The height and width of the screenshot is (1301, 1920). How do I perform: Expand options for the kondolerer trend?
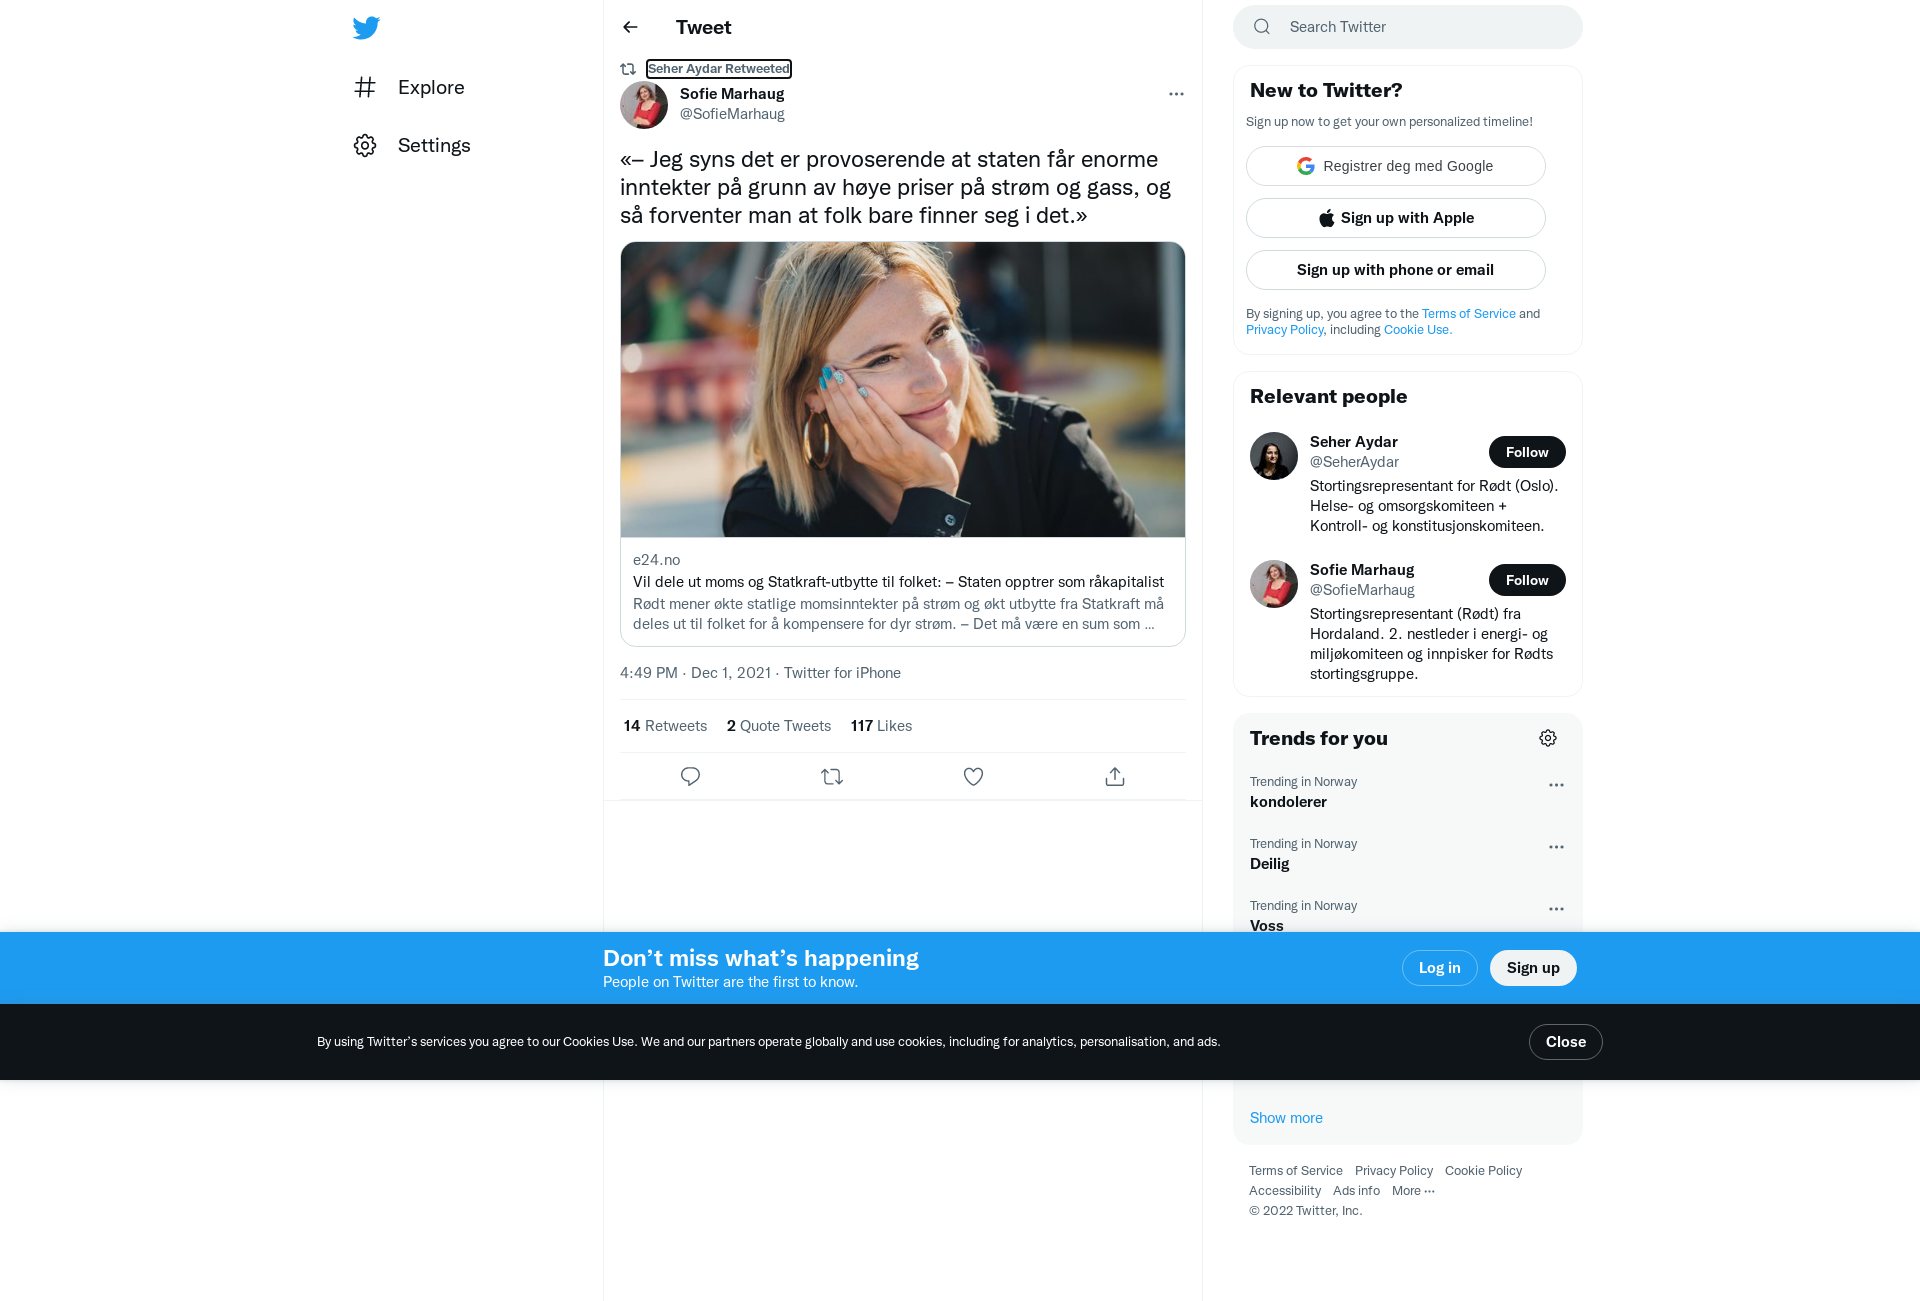click(1556, 785)
